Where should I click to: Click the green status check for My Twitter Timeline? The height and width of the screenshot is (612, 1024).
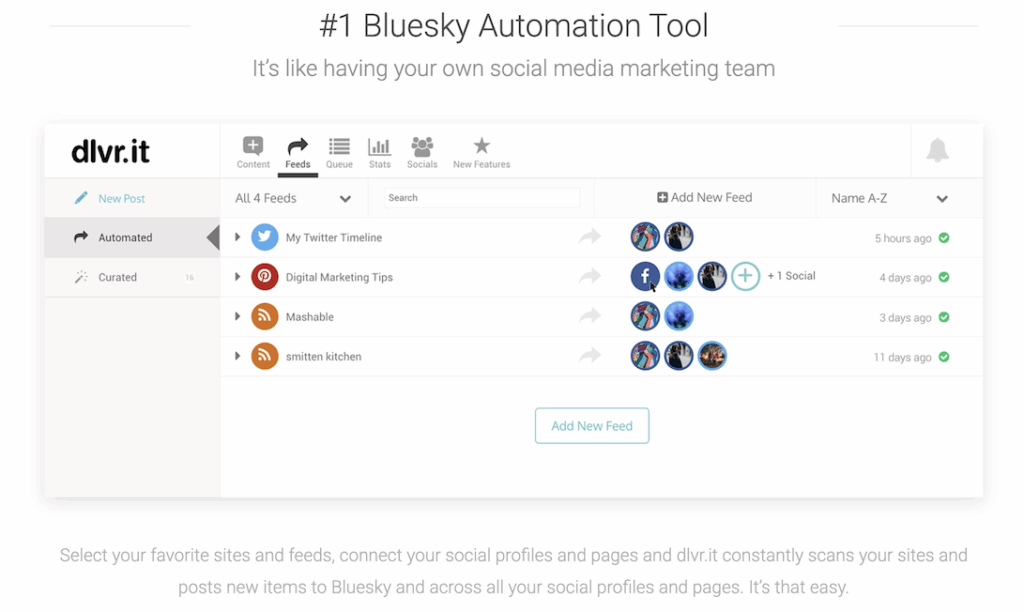click(944, 238)
